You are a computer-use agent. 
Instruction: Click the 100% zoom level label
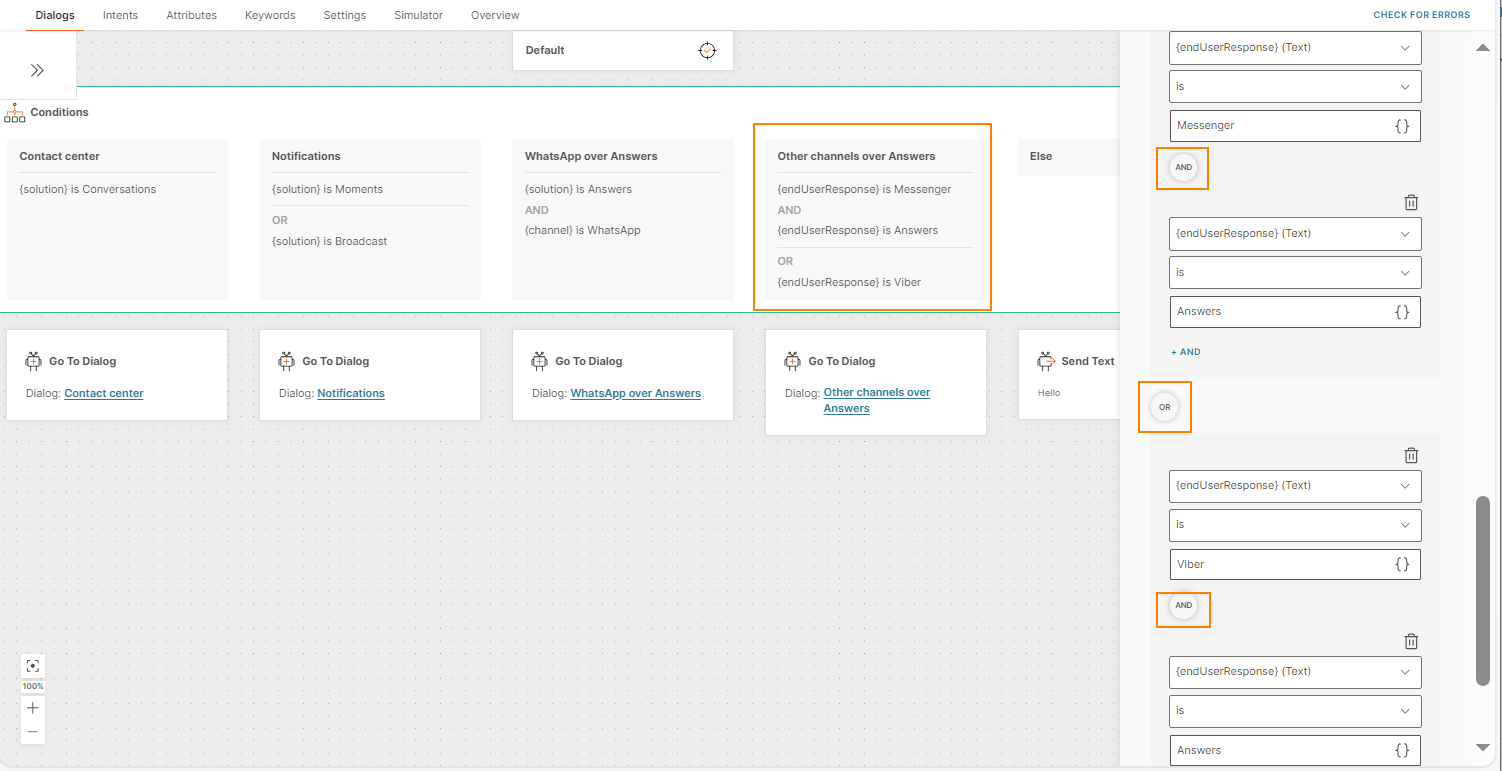pyautogui.click(x=33, y=686)
